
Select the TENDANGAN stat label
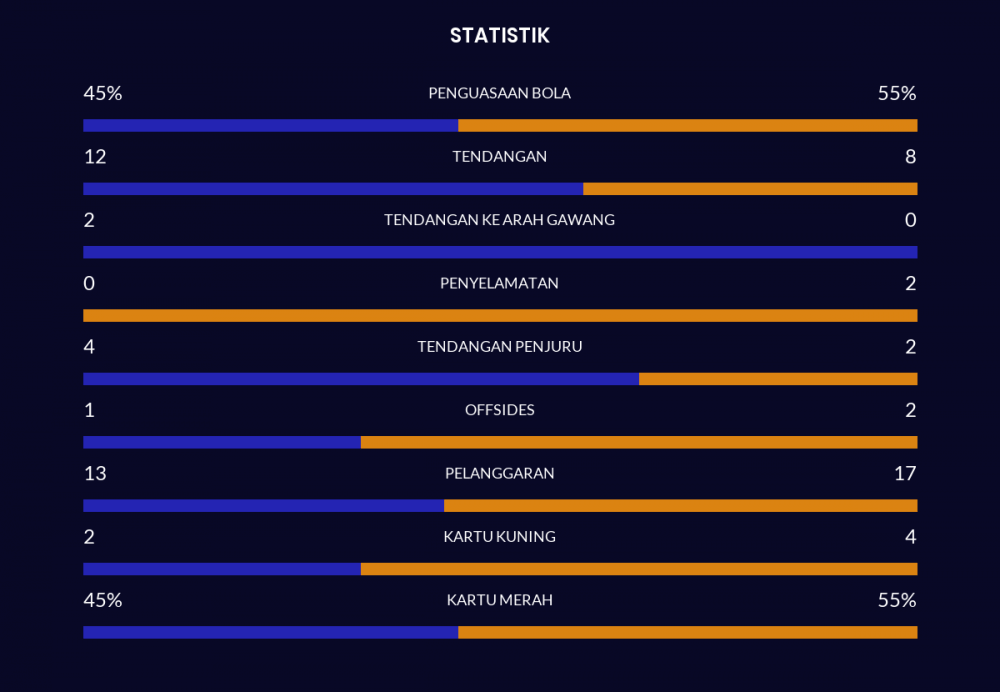point(499,156)
